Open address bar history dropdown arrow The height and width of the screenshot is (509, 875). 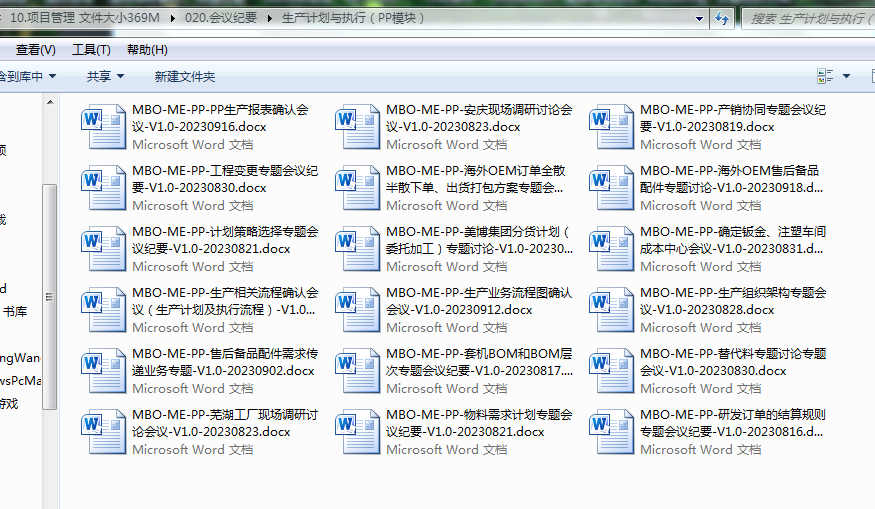[701, 18]
